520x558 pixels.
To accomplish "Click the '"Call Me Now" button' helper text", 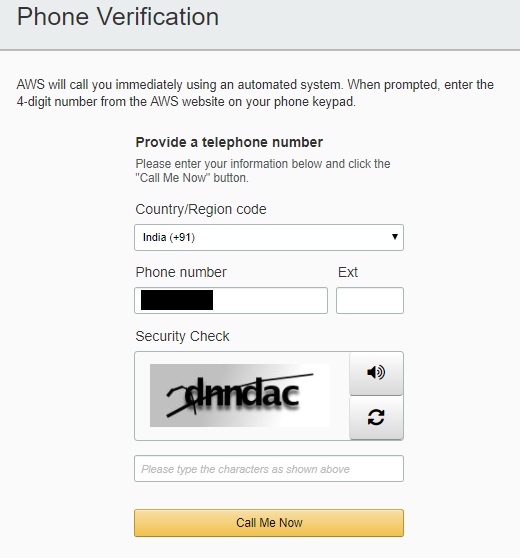I will coord(192,178).
